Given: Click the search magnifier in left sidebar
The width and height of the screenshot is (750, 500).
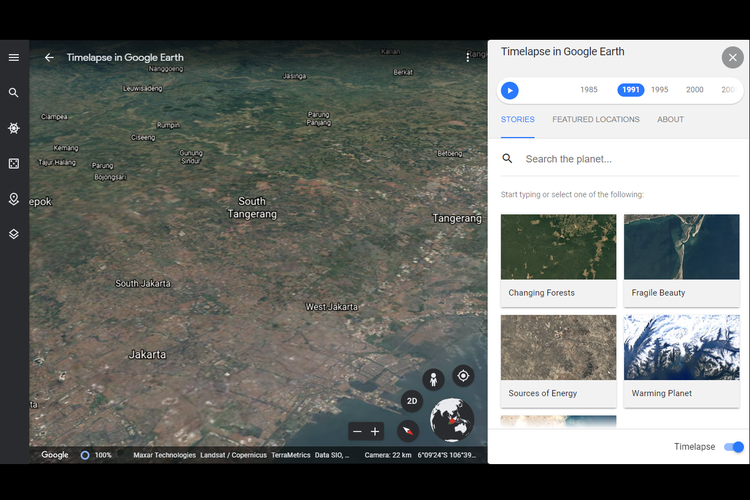Looking at the screenshot, I should click(14, 93).
